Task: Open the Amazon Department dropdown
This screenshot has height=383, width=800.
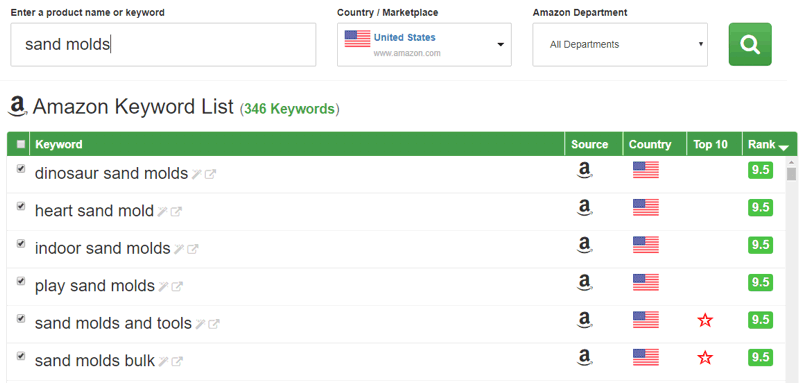Action: (x=620, y=44)
